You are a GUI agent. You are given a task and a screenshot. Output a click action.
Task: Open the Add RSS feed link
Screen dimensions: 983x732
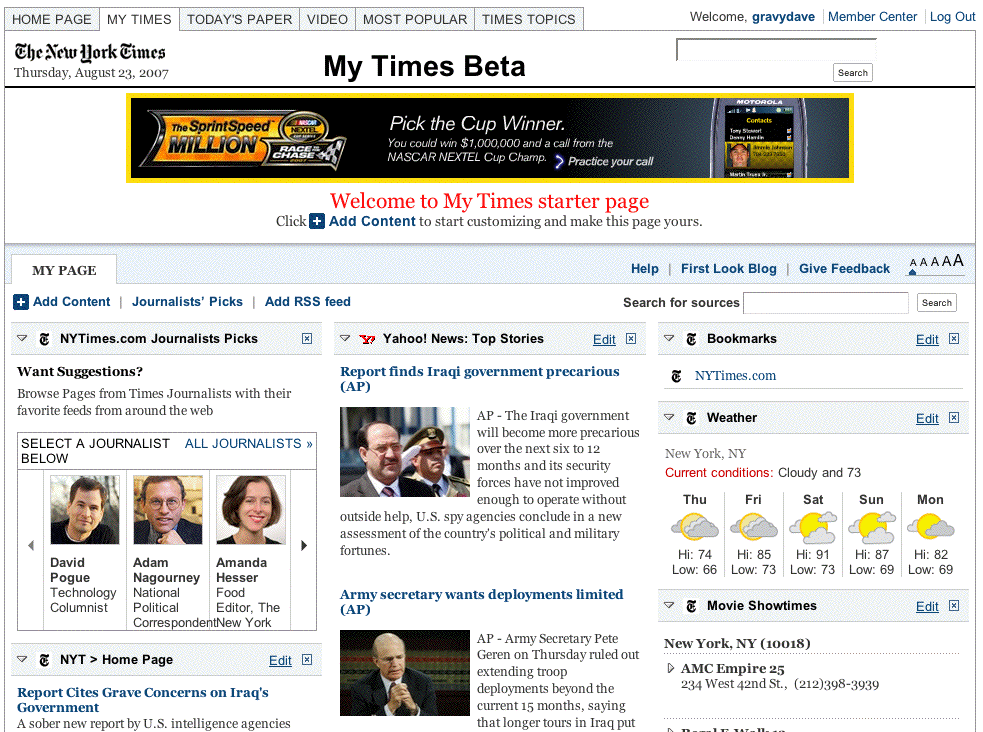tap(307, 302)
